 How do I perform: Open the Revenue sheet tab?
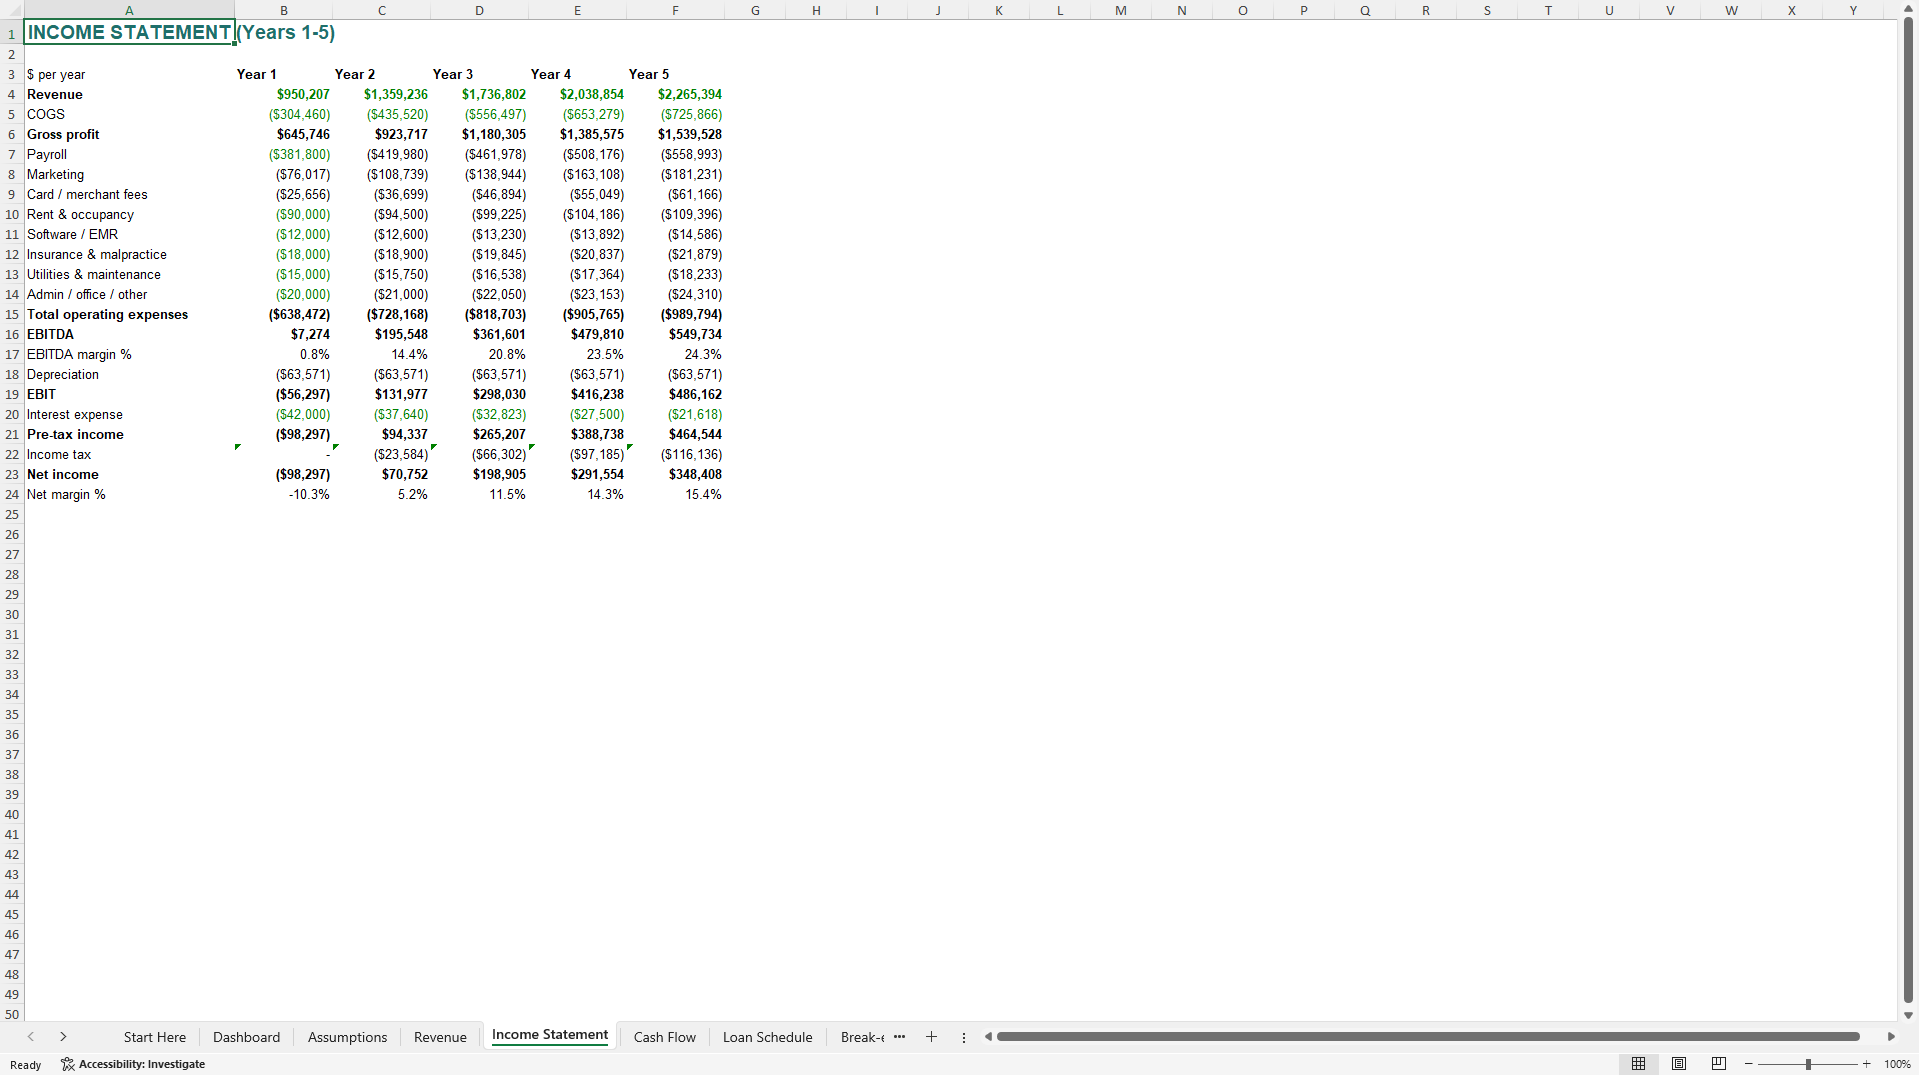[440, 1037]
